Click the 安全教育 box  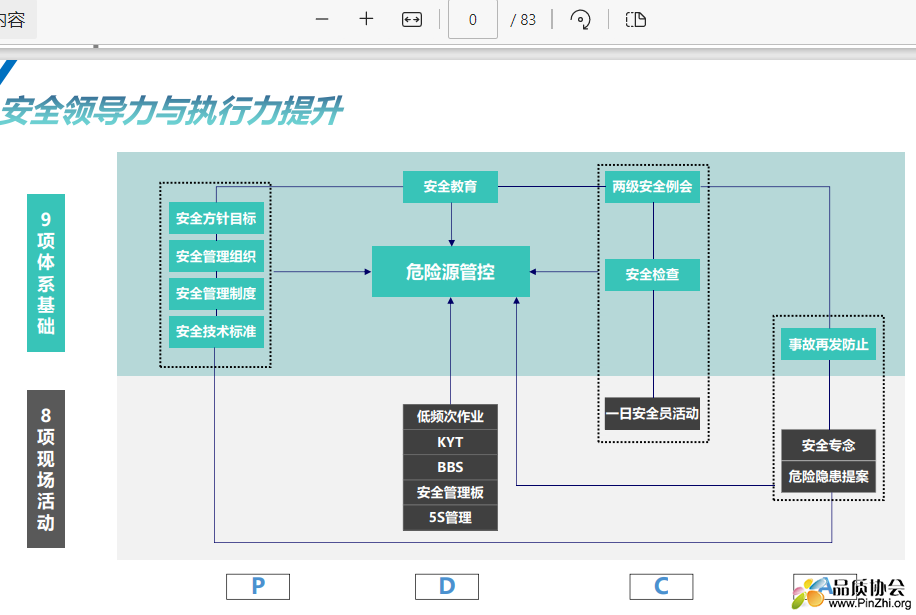pyautogui.click(x=450, y=187)
